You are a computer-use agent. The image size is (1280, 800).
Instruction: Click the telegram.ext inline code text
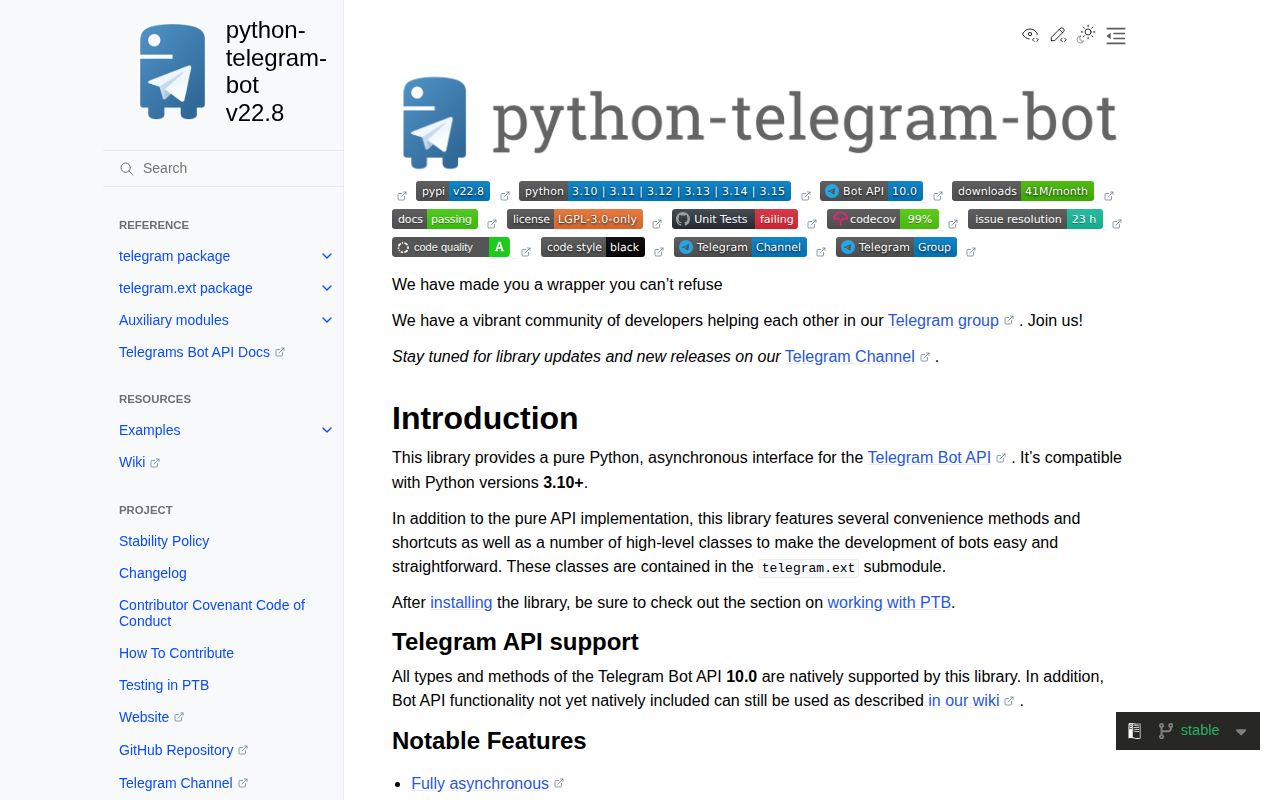(808, 567)
